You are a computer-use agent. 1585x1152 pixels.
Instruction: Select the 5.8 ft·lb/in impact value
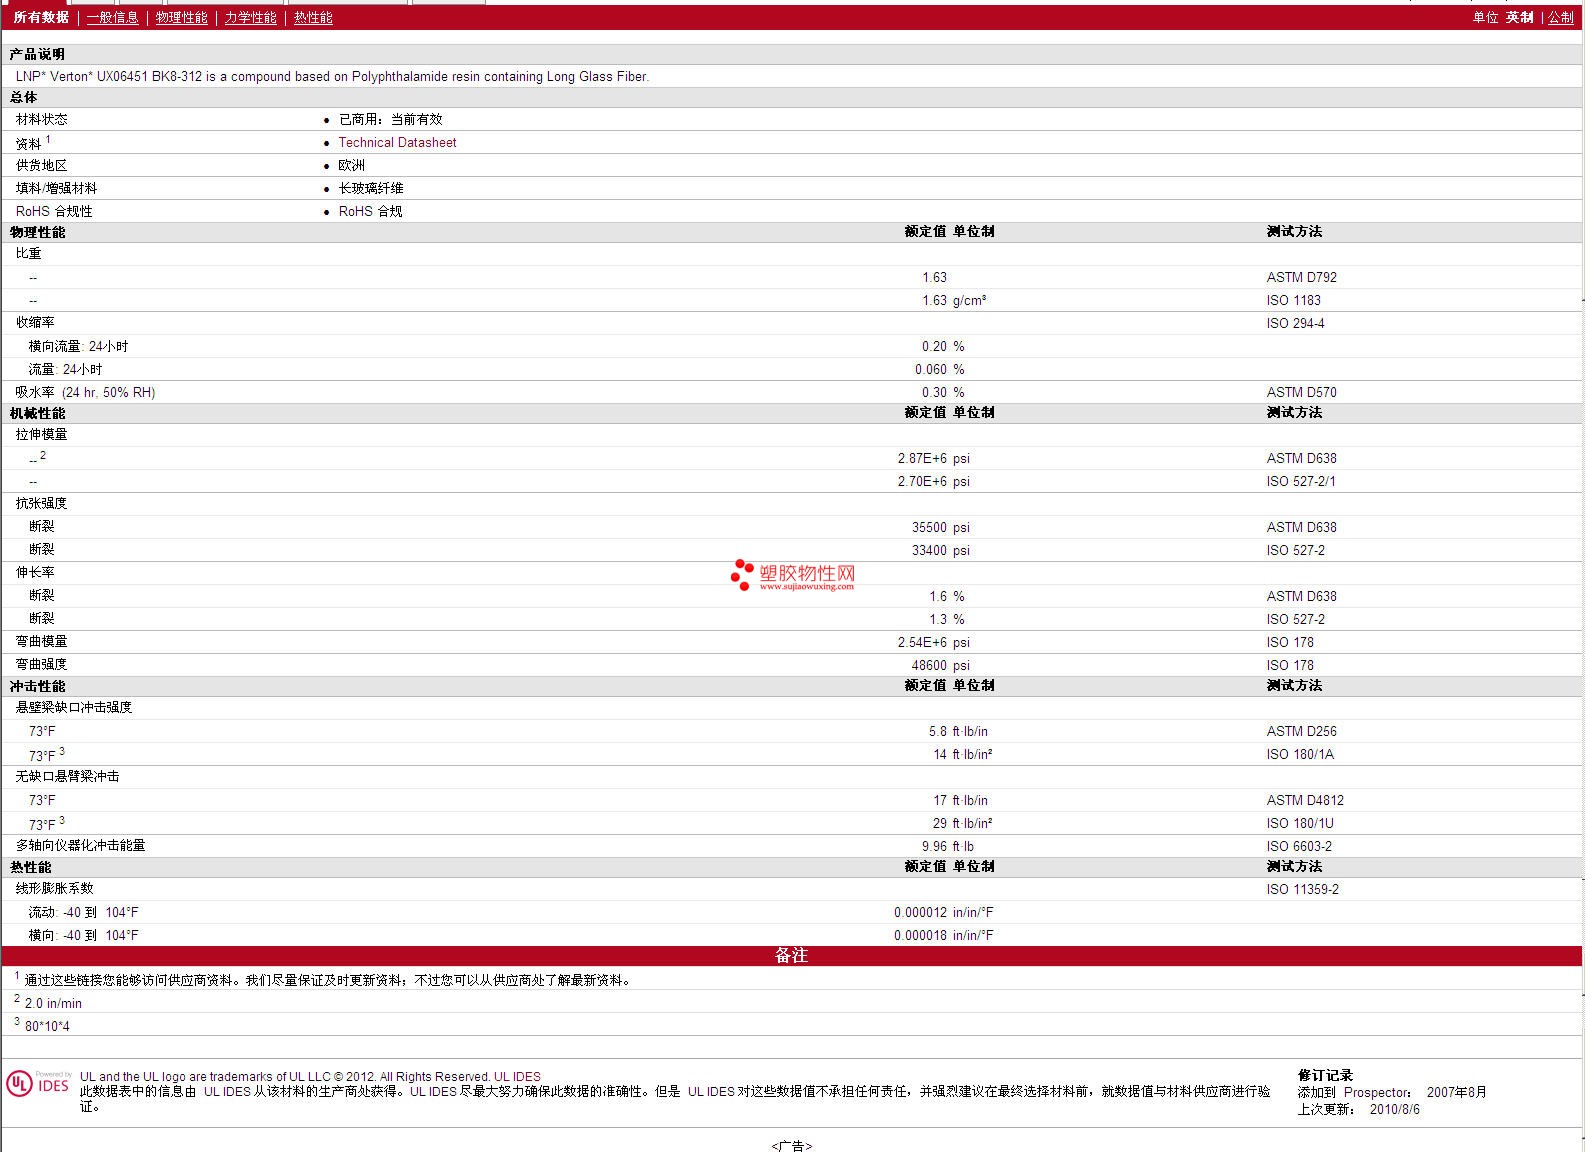pos(958,731)
